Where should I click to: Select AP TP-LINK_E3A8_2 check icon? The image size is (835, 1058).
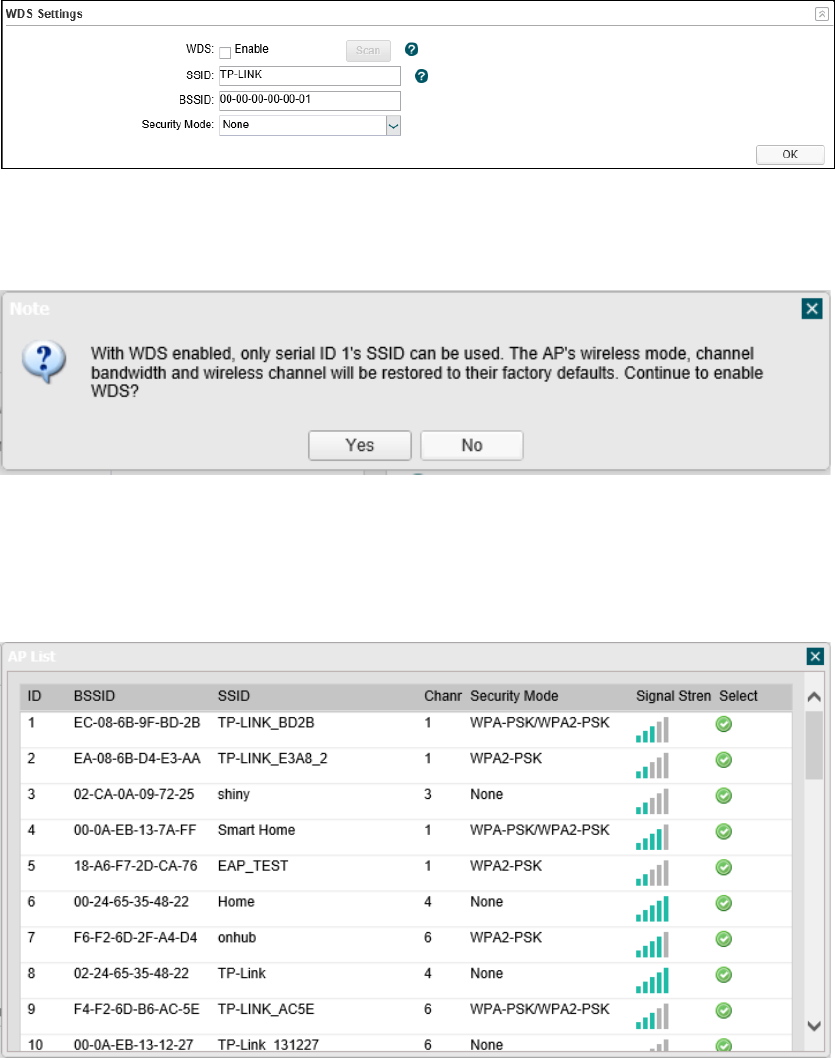724,760
